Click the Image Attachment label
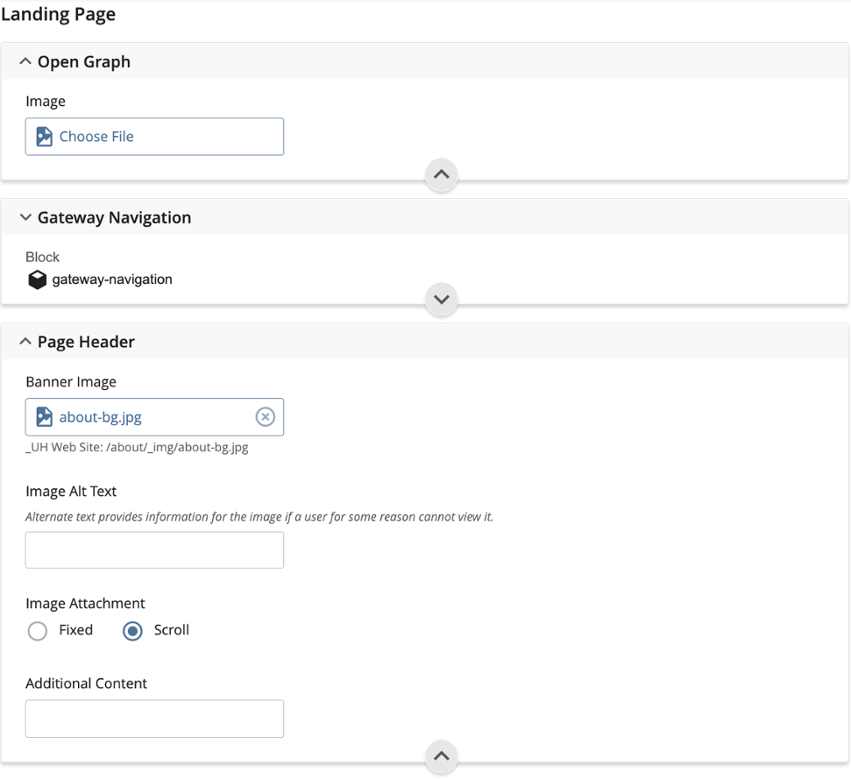This screenshot has height=779, width=851. [85, 604]
